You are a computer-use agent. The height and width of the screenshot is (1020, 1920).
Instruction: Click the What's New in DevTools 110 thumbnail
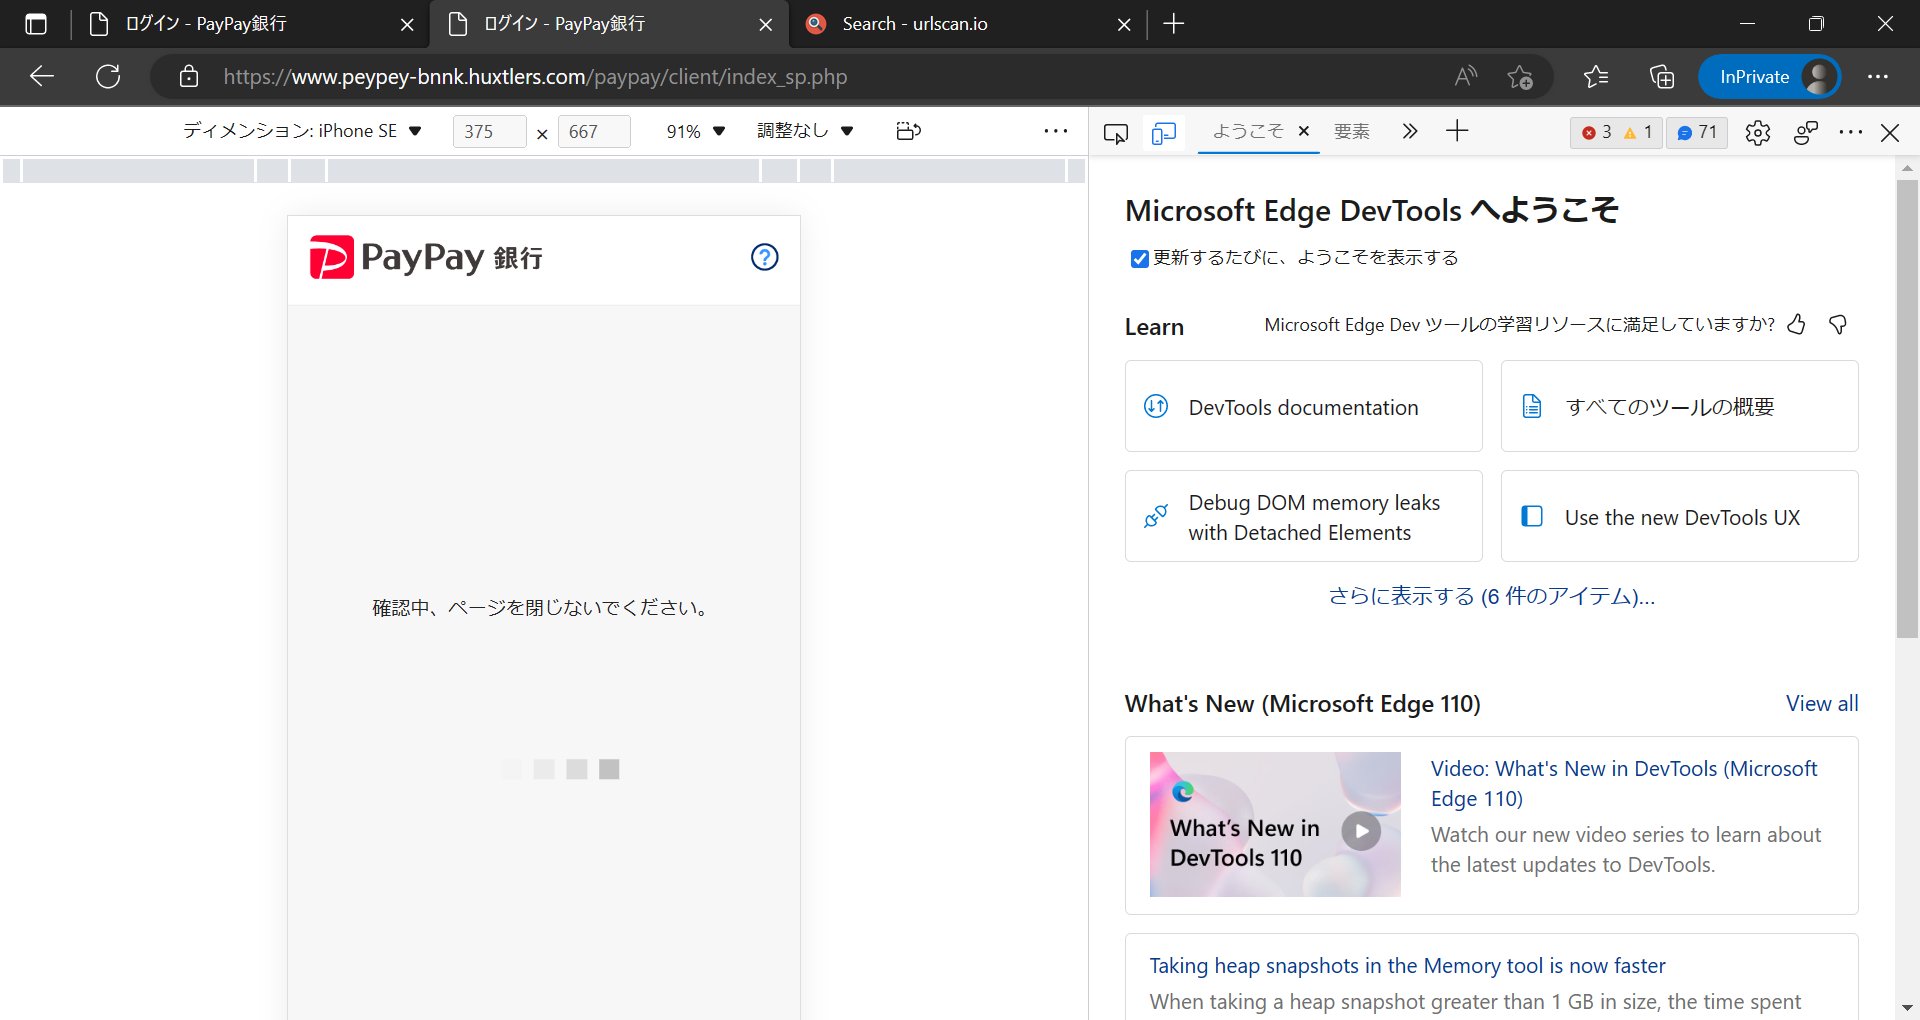[1275, 824]
